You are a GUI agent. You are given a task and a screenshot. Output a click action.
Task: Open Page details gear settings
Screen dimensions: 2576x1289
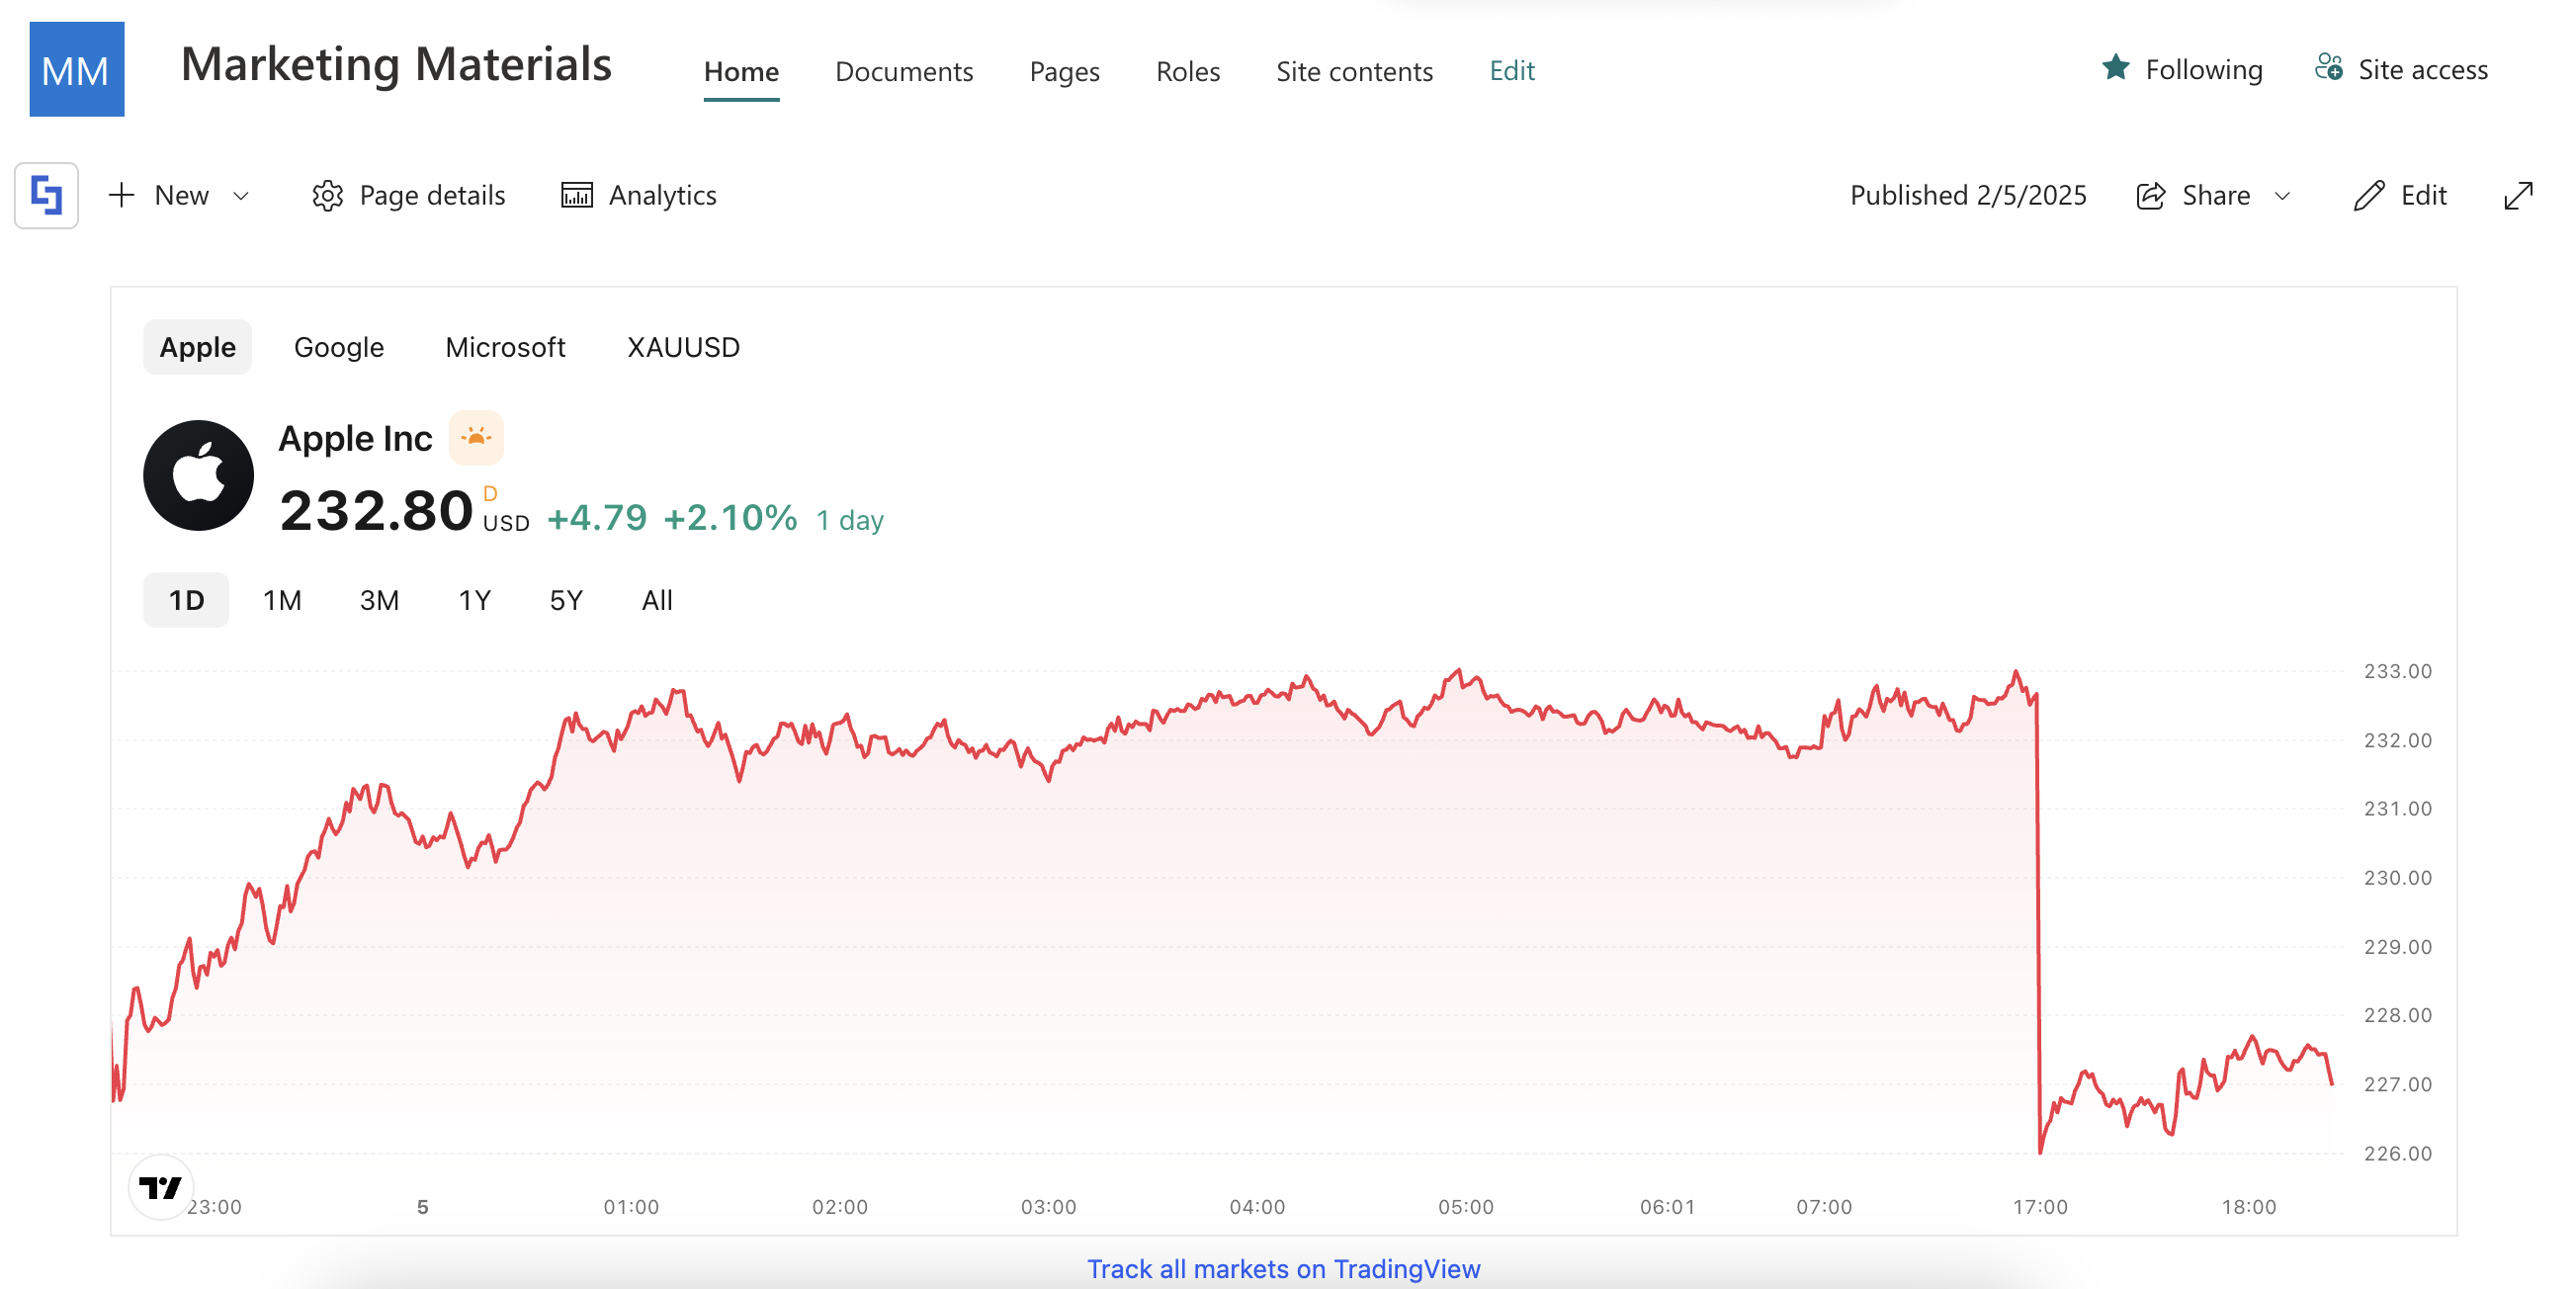327,195
